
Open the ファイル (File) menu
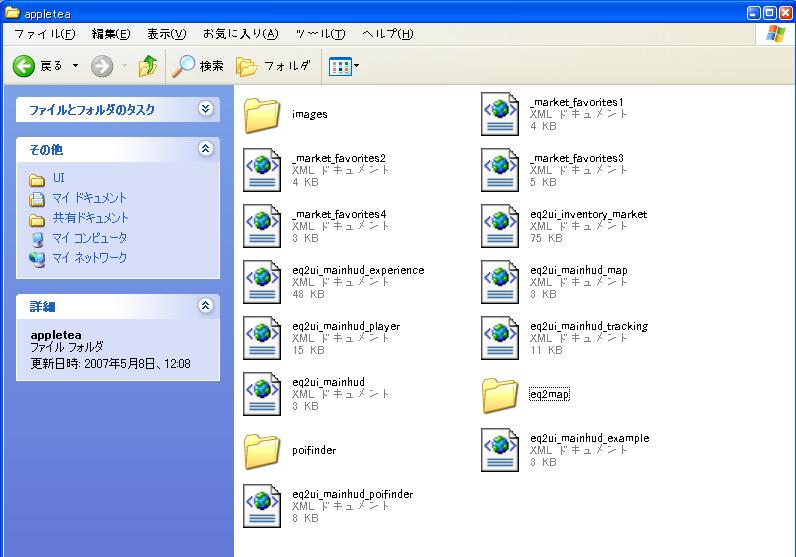pyautogui.click(x=44, y=34)
